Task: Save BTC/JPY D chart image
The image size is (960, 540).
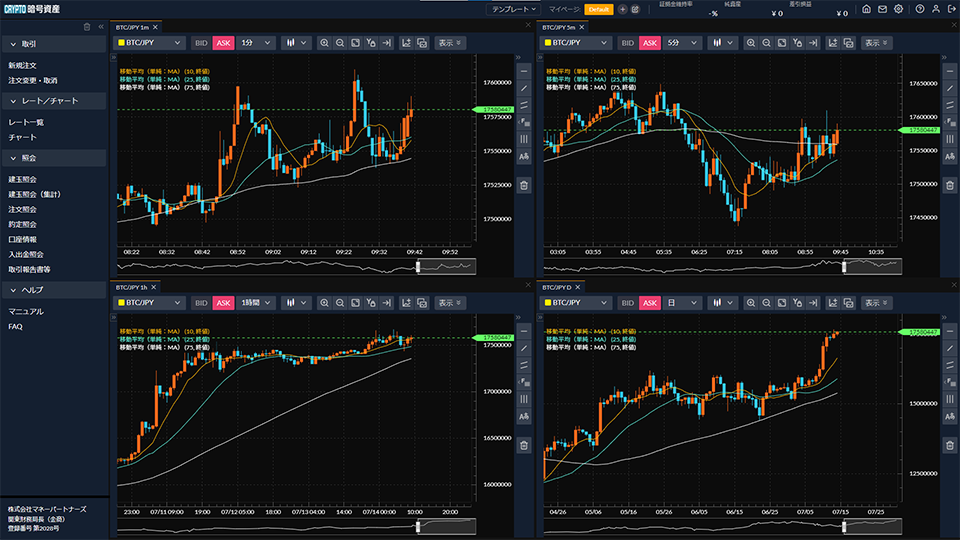Action: pyautogui.click(x=849, y=303)
